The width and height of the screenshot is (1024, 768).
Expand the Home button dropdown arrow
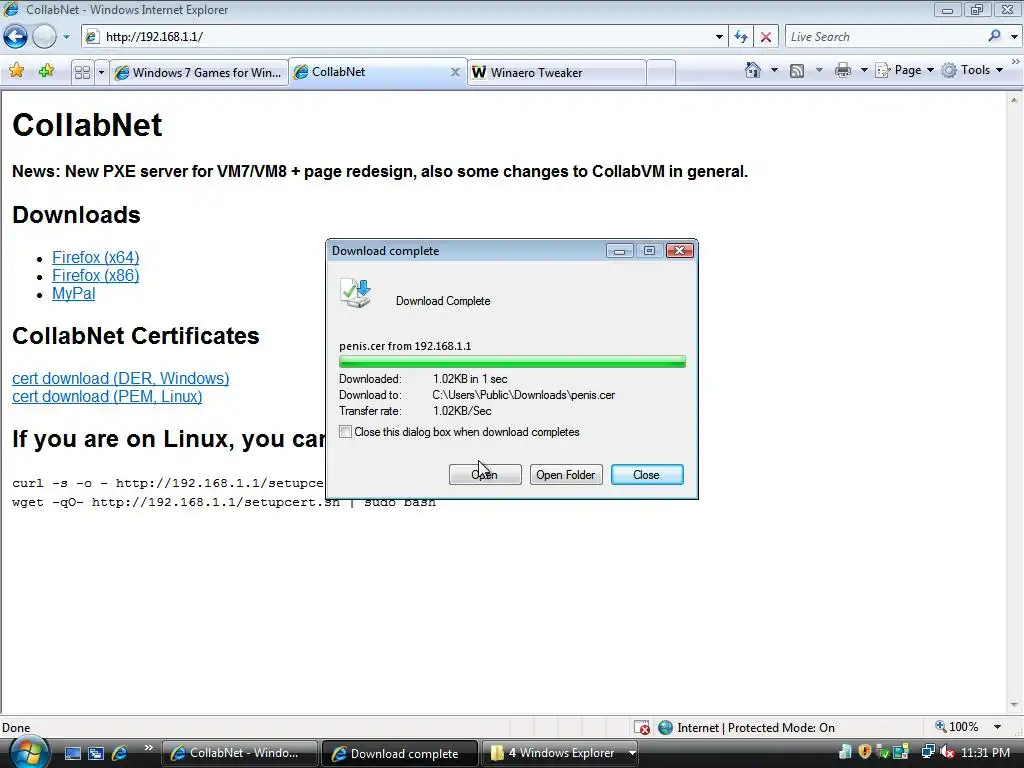[775, 70]
